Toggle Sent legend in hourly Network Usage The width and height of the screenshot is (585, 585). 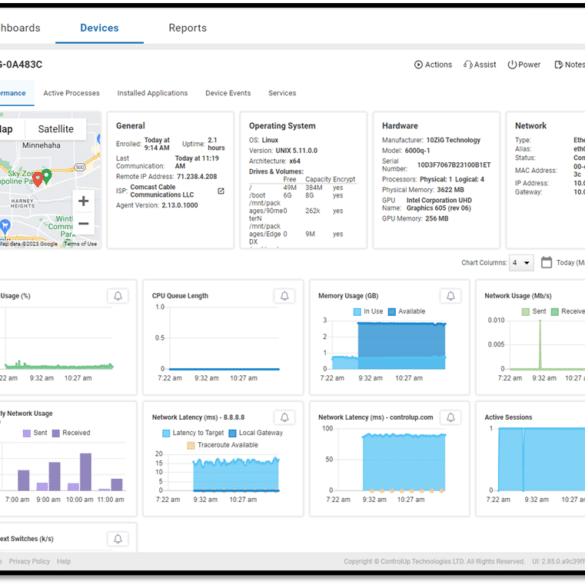click(x=35, y=433)
